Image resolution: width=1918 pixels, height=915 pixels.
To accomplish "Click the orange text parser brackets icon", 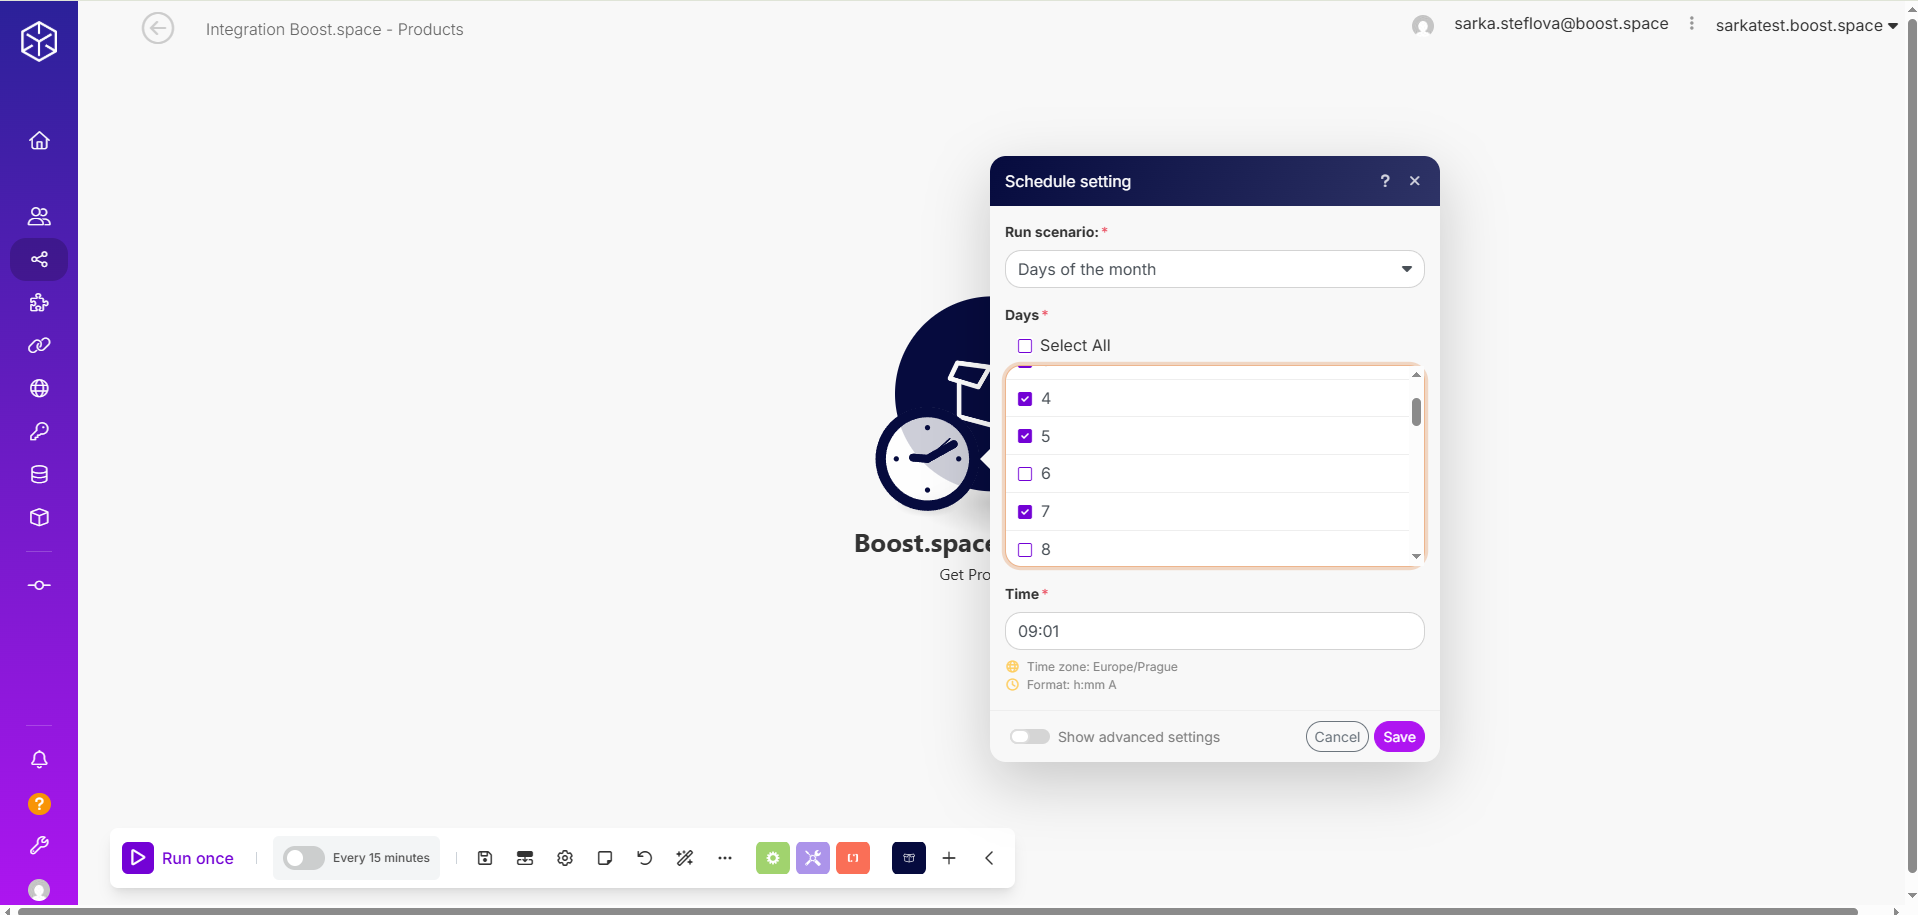I will [x=853, y=858].
